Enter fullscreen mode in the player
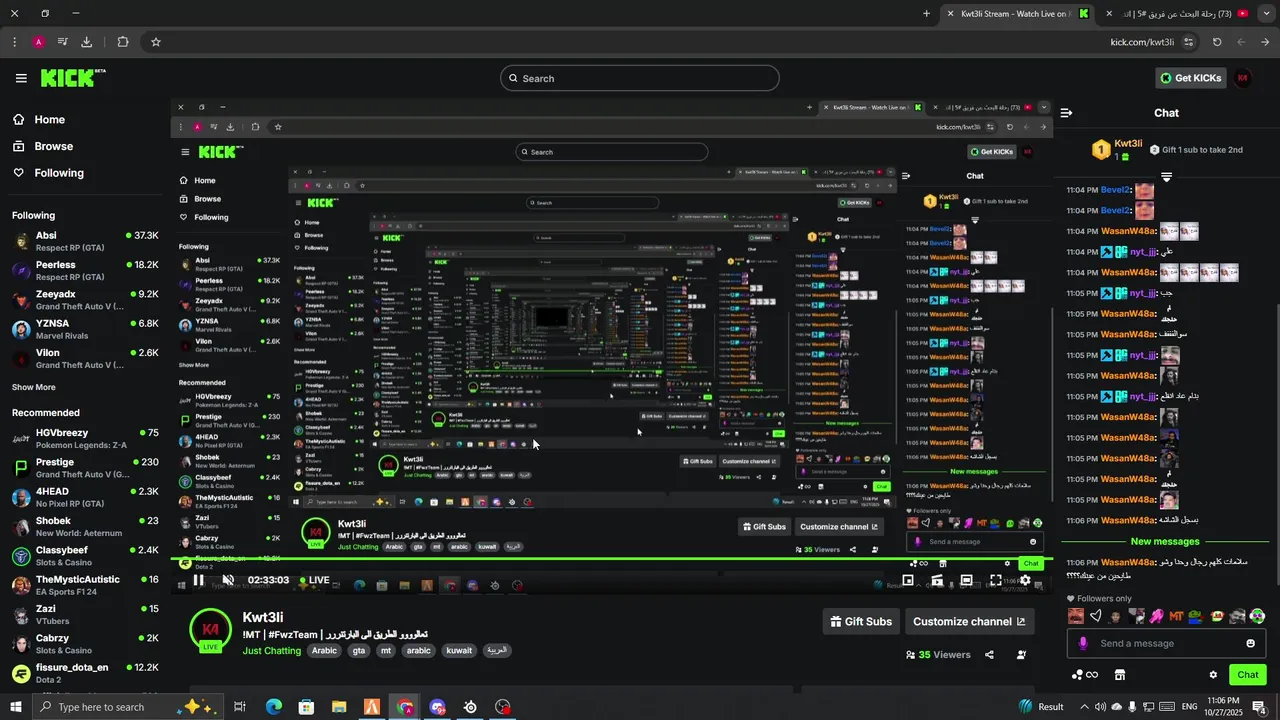Viewport: 1280px width, 720px height. pyautogui.click(x=996, y=580)
